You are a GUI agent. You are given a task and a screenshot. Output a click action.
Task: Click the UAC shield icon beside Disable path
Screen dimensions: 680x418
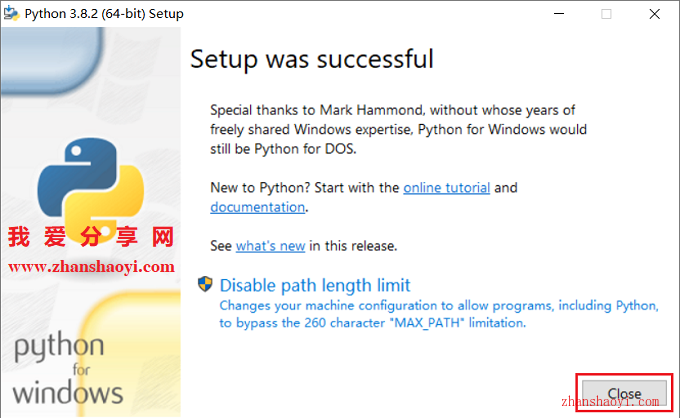point(205,284)
